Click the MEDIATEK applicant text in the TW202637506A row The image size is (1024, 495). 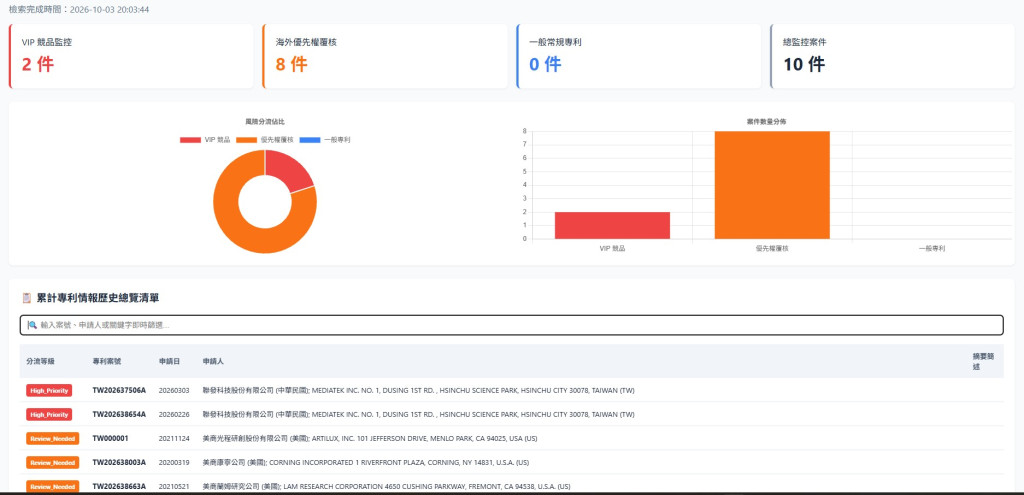pyautogui.click(x=419, y=391)
